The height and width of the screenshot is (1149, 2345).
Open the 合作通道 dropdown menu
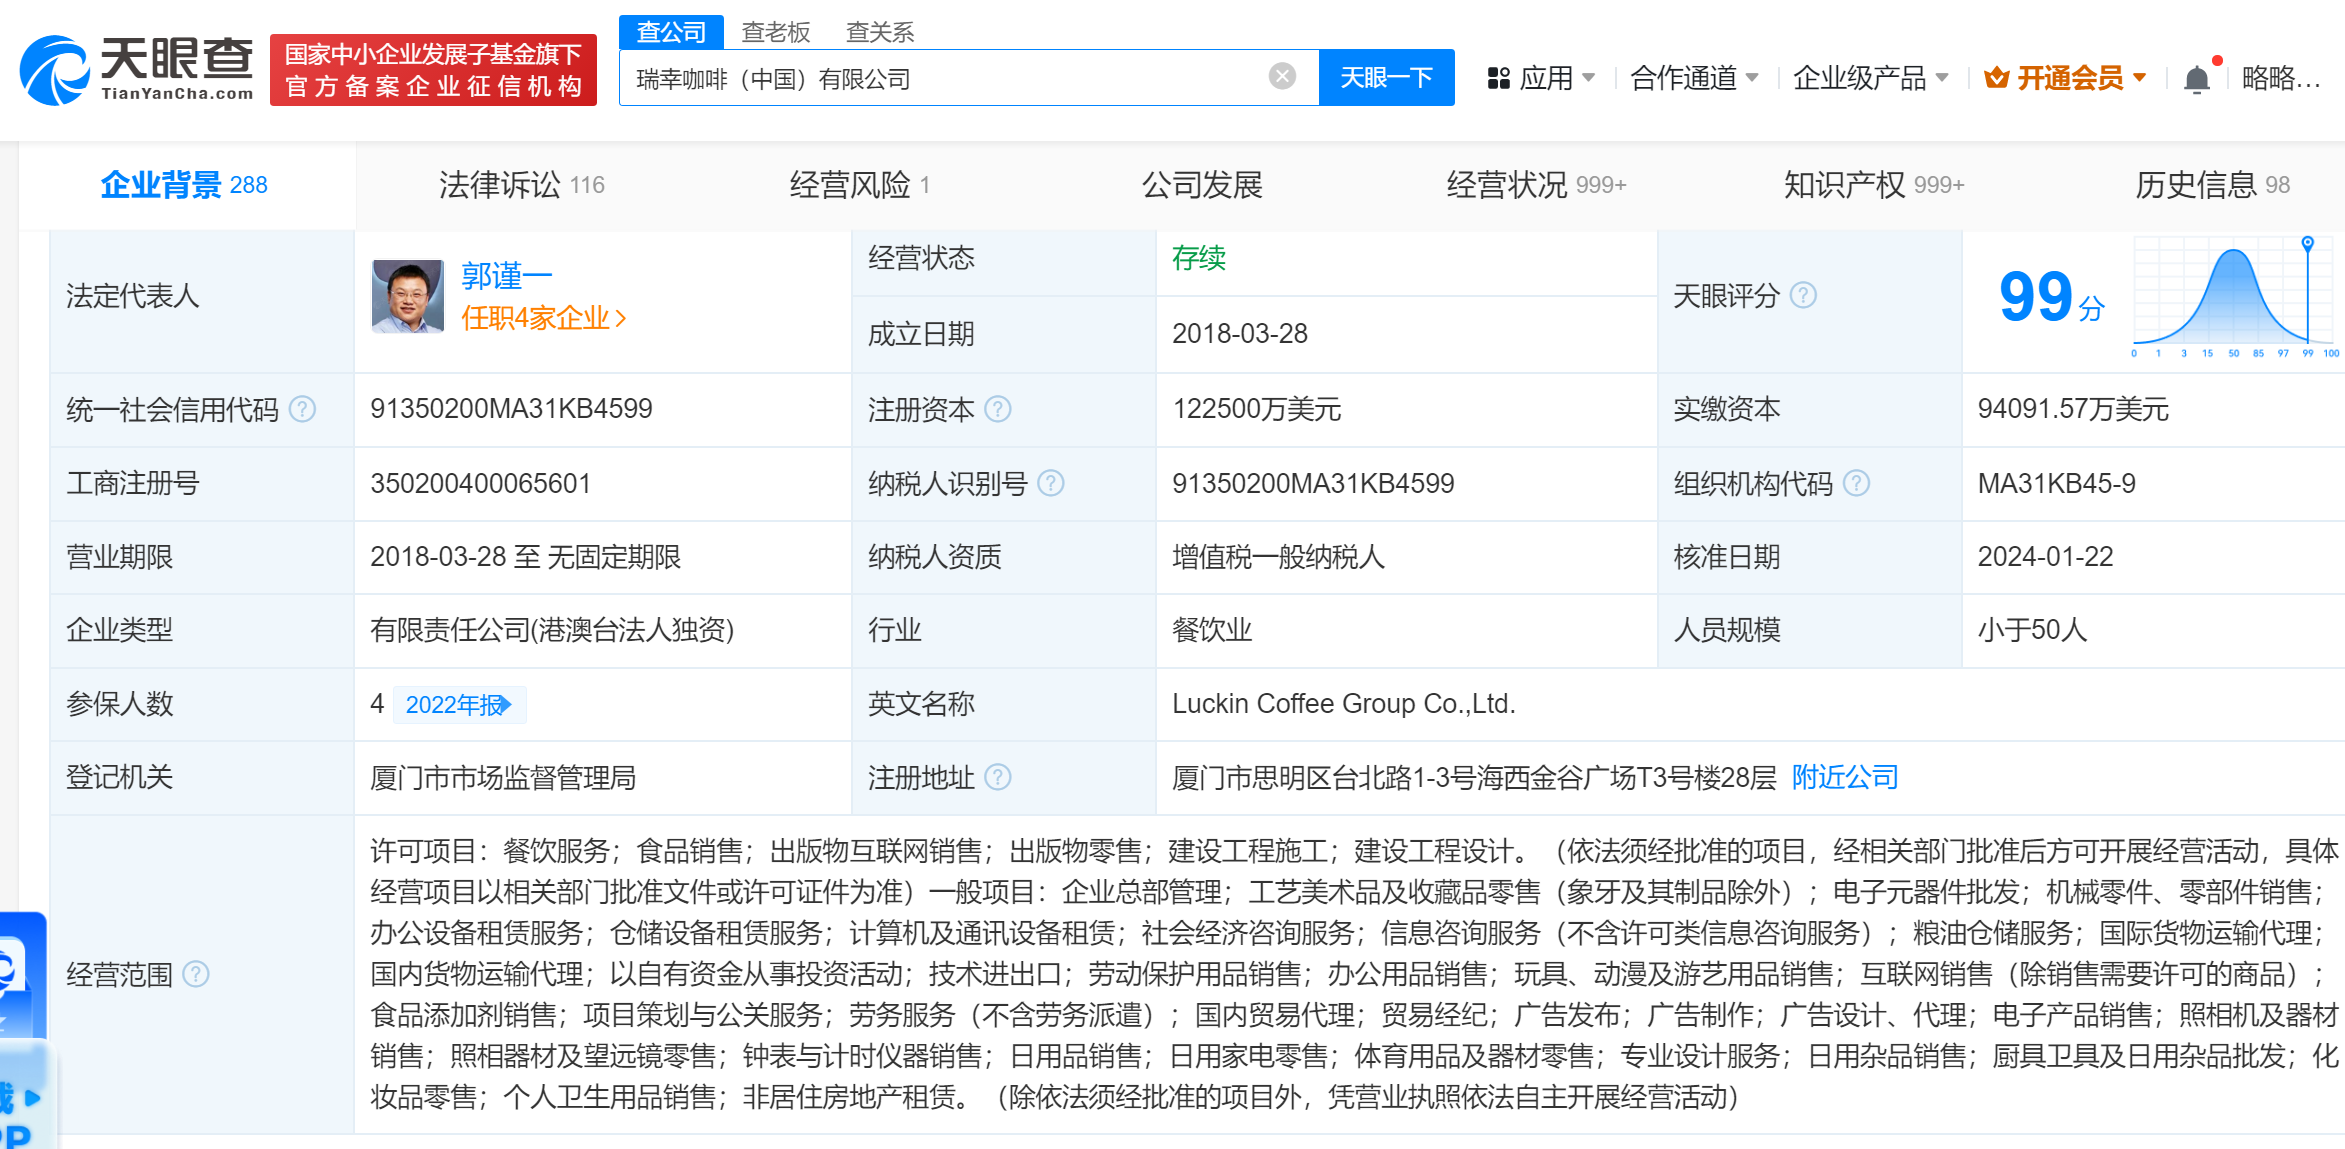(1694, 78)
